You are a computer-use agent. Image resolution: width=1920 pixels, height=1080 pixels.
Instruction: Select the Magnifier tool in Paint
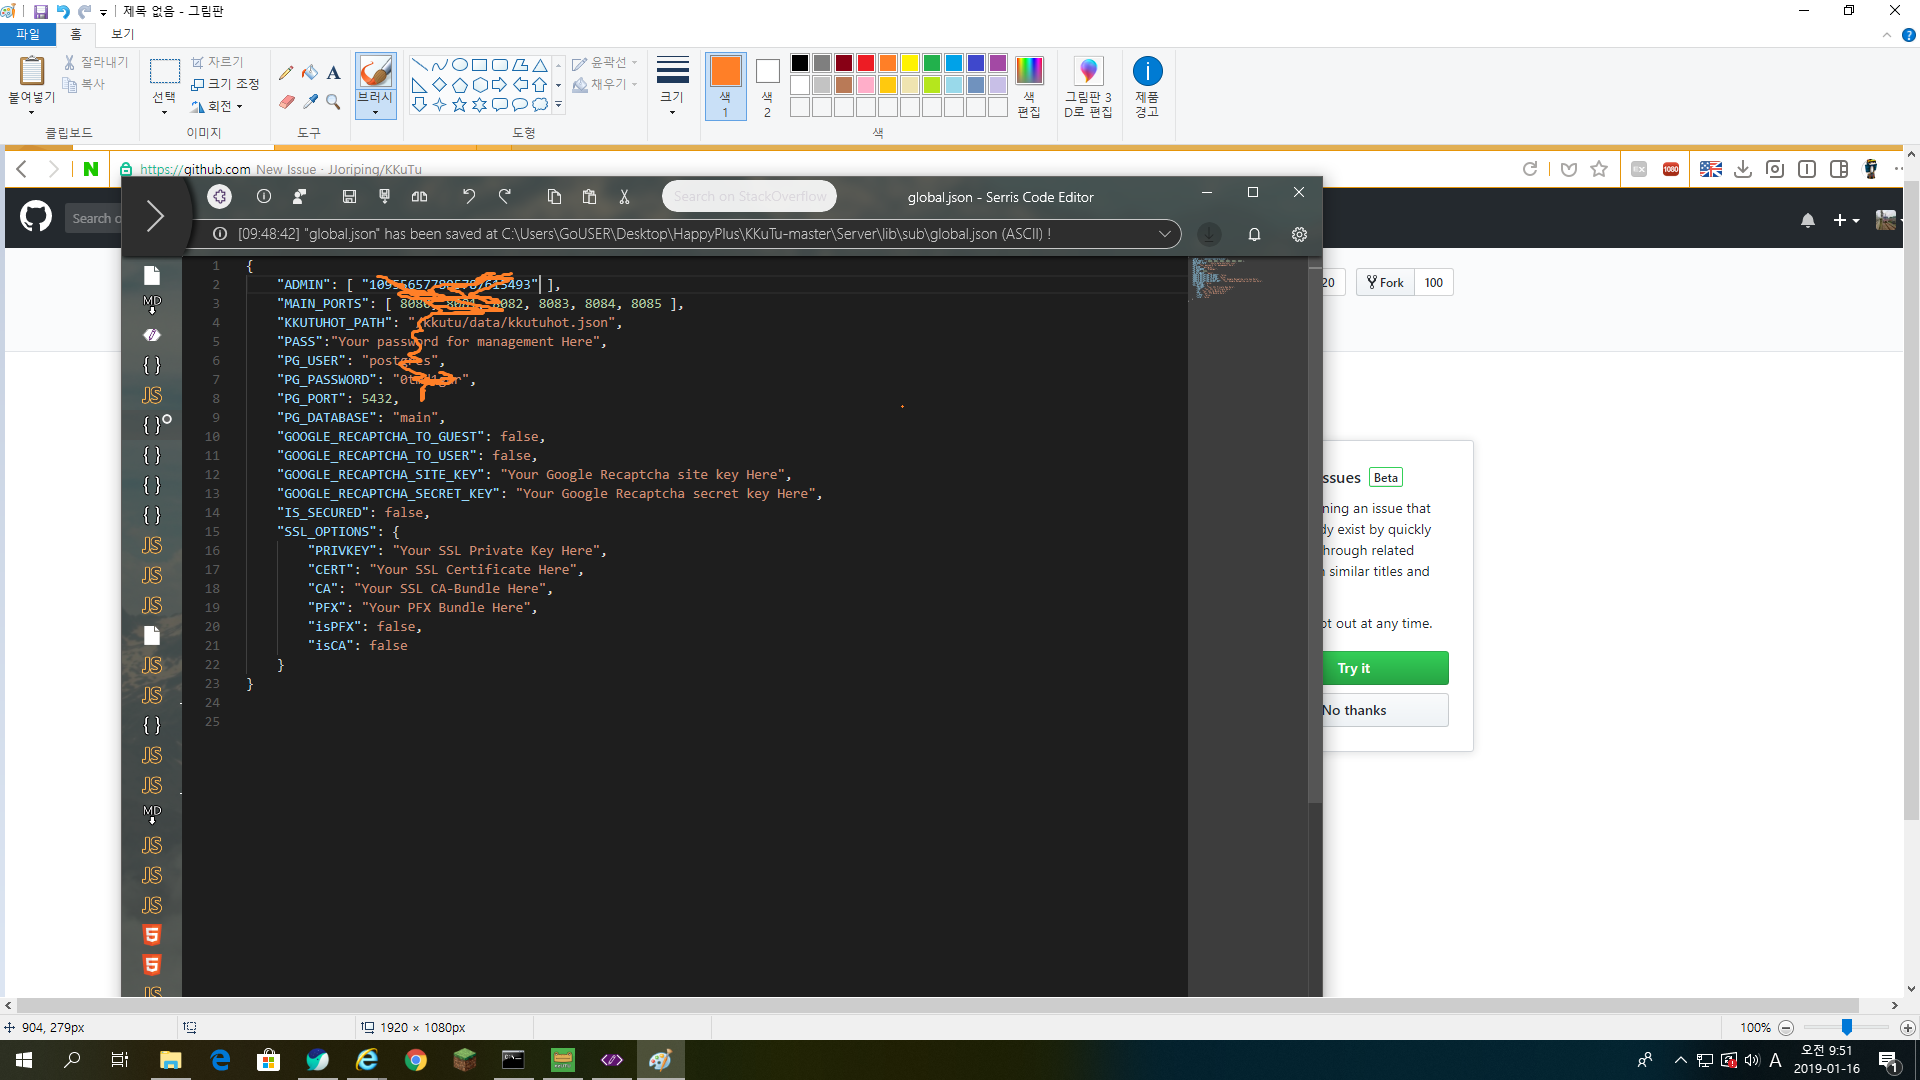pyautogui.click(x=333, y=102)
